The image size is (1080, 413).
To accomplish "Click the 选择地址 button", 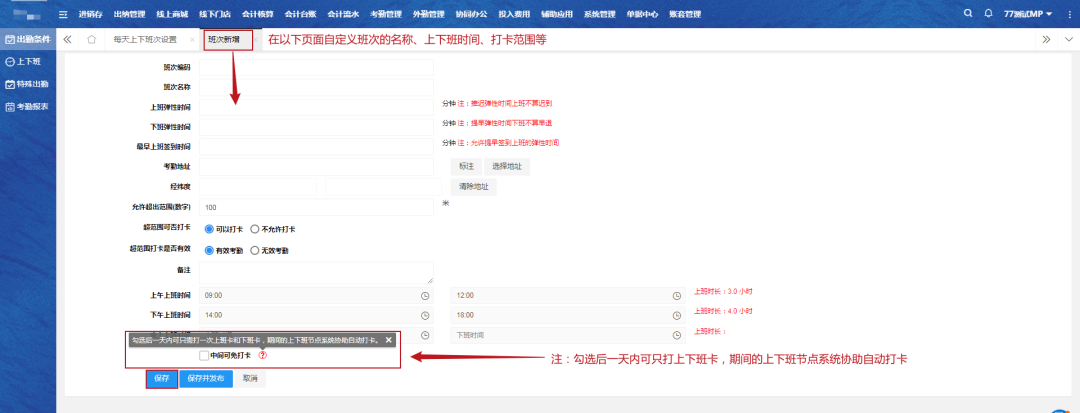I will coord(507,166).
